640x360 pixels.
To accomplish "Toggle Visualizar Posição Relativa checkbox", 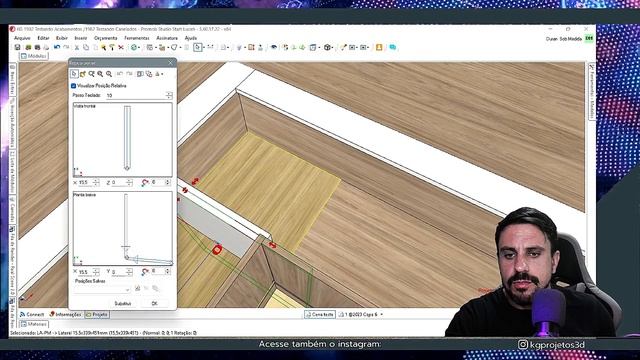I will (73, 86).
